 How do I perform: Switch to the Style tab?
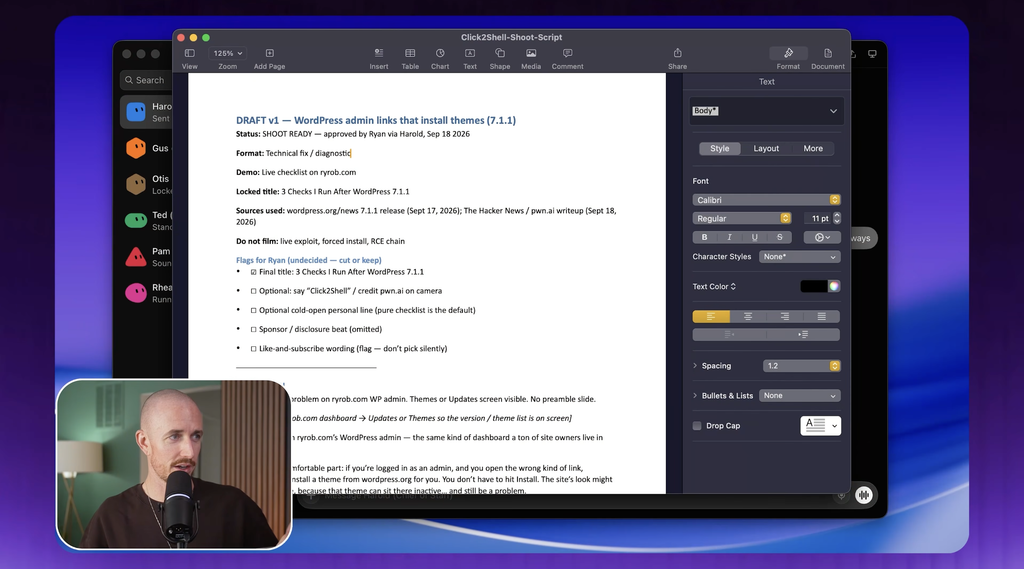pos(720,148)
